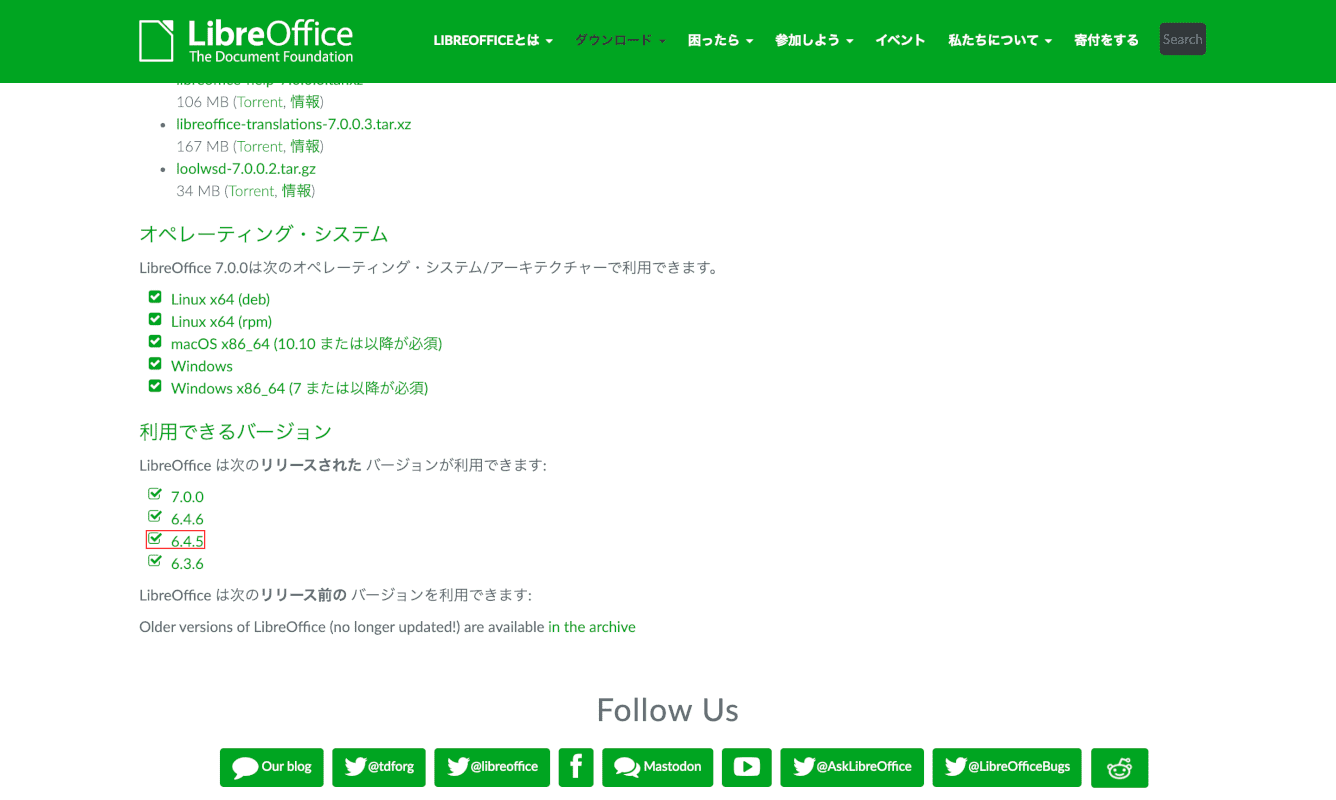Expand the 参加しよう menu
Image resolution: width=1336 pixels, height=800 pixels.
click(x=814, y=41)
